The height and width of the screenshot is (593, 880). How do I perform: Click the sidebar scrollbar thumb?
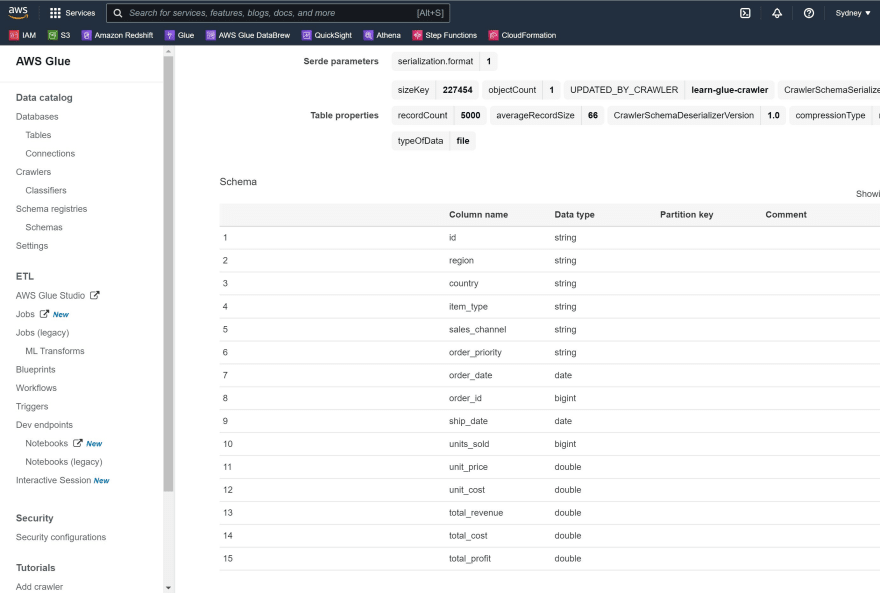(168, 274)
